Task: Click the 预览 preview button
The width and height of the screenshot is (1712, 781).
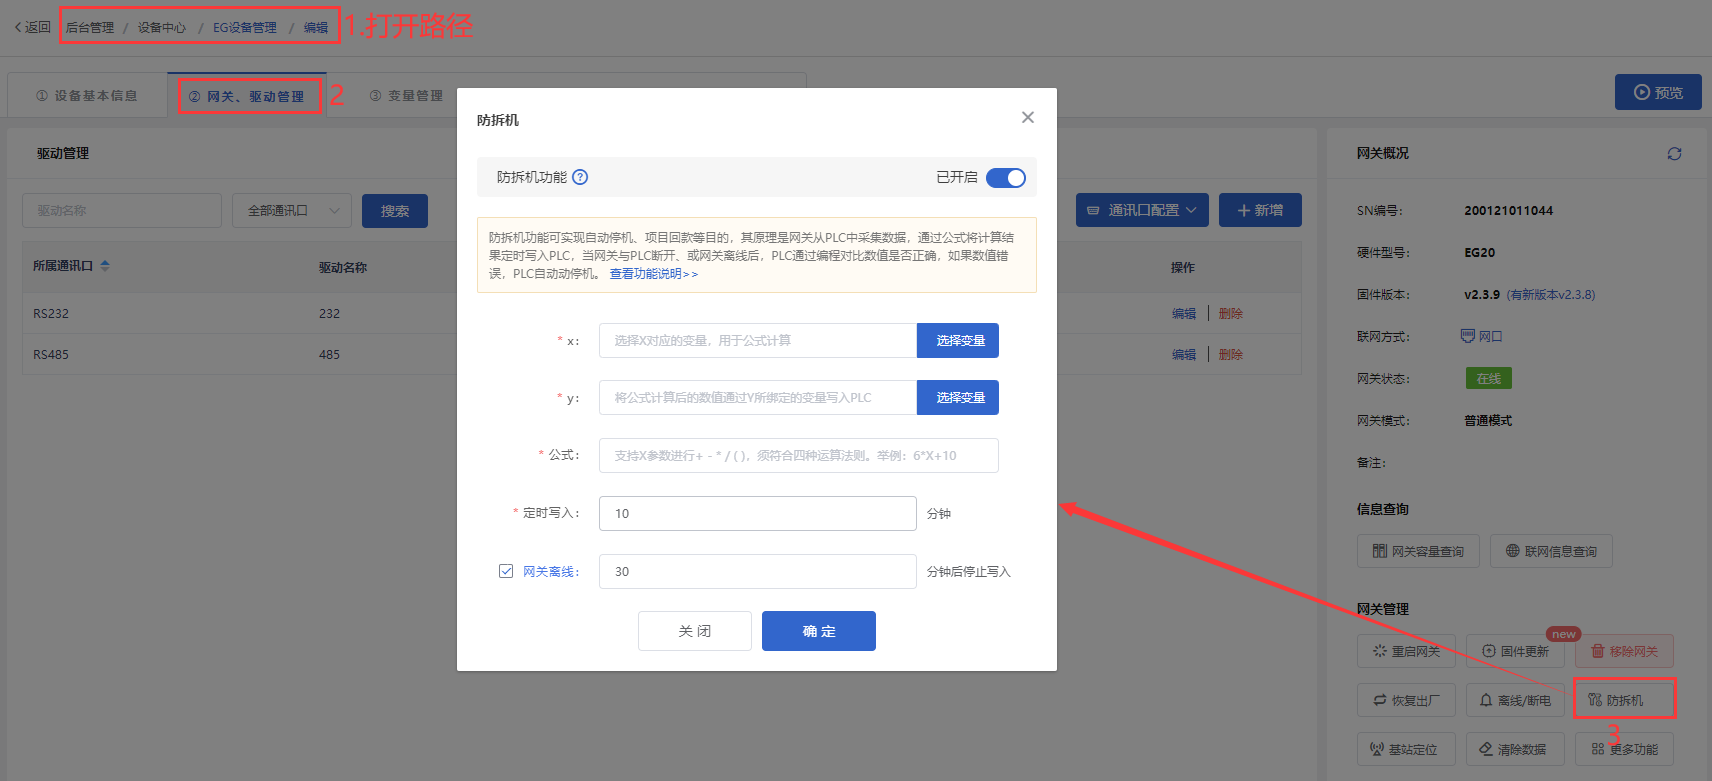Action: [x=1658, y=92]
